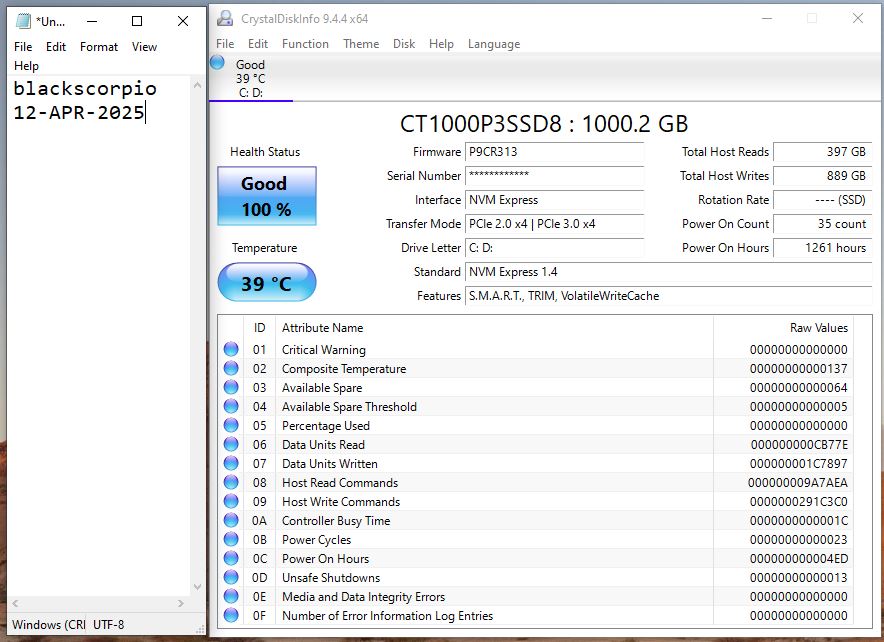The image size is (884, 642).
Task: Click the Good 100 % health status button
Action: (x=267, y=196)
